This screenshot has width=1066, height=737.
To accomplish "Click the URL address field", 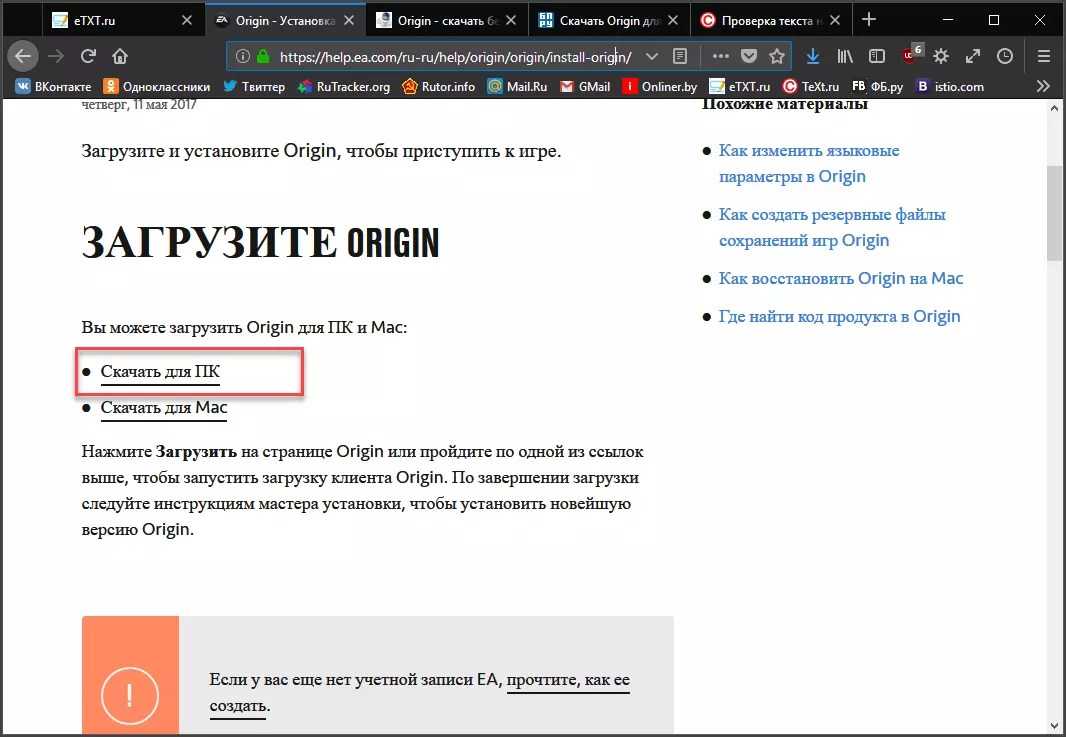I will [450, 56].
